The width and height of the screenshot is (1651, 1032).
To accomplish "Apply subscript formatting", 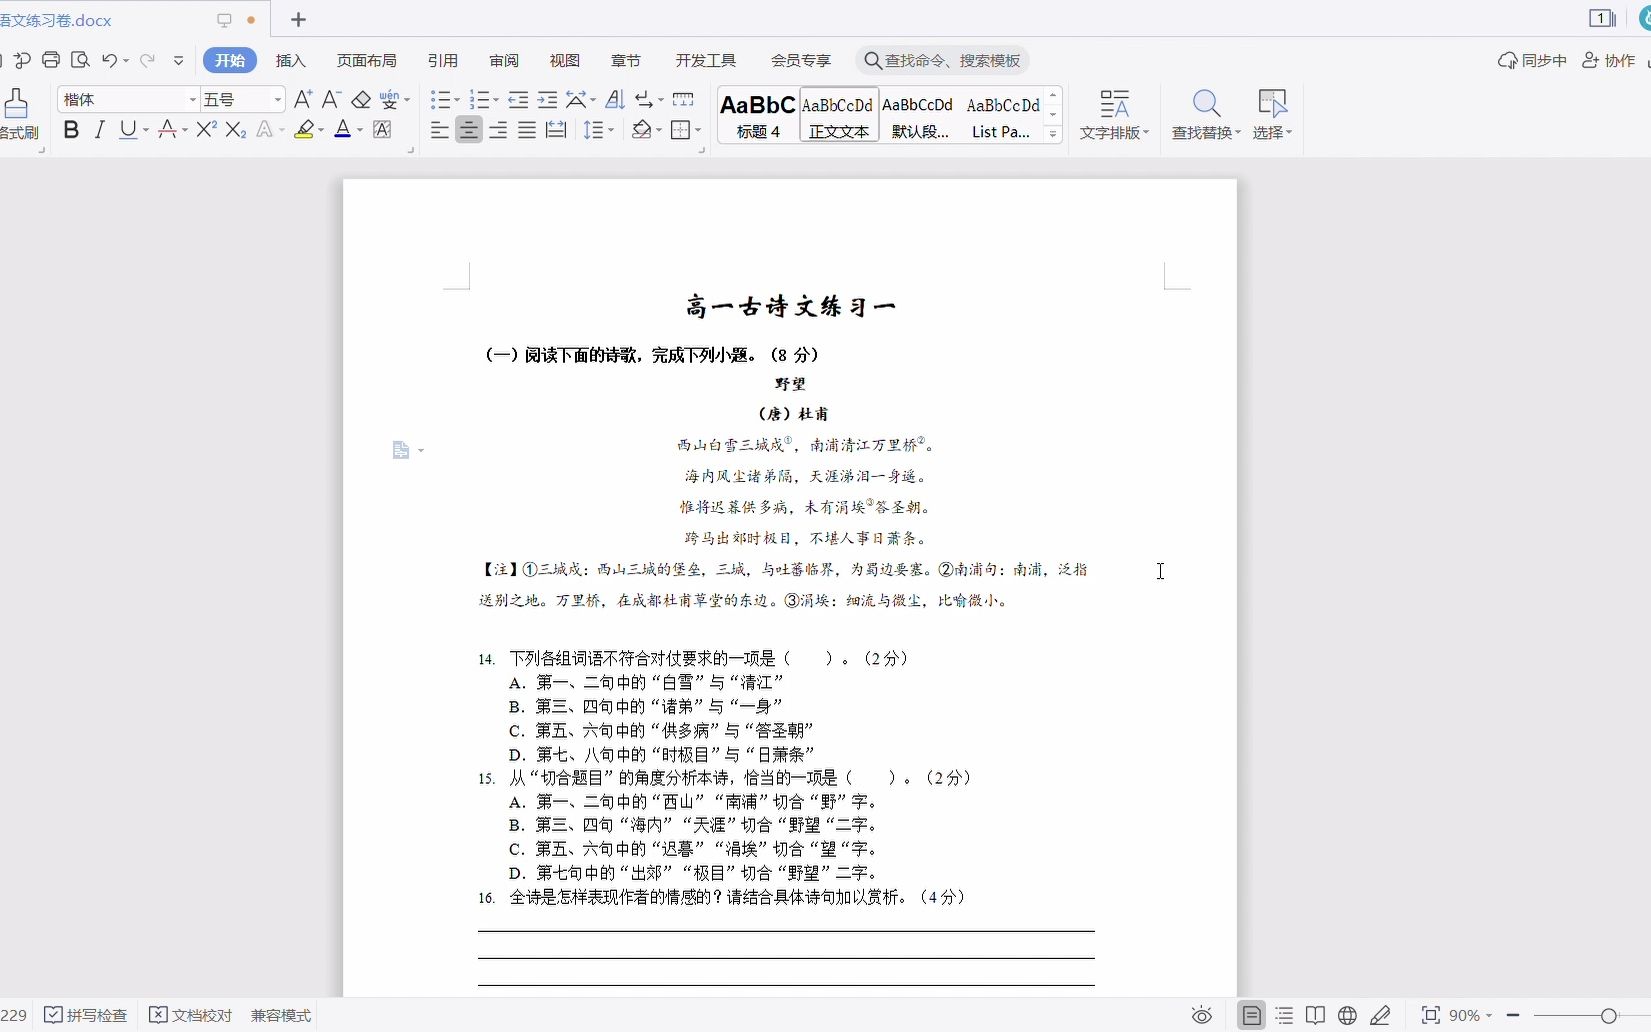I will point(235,130).
